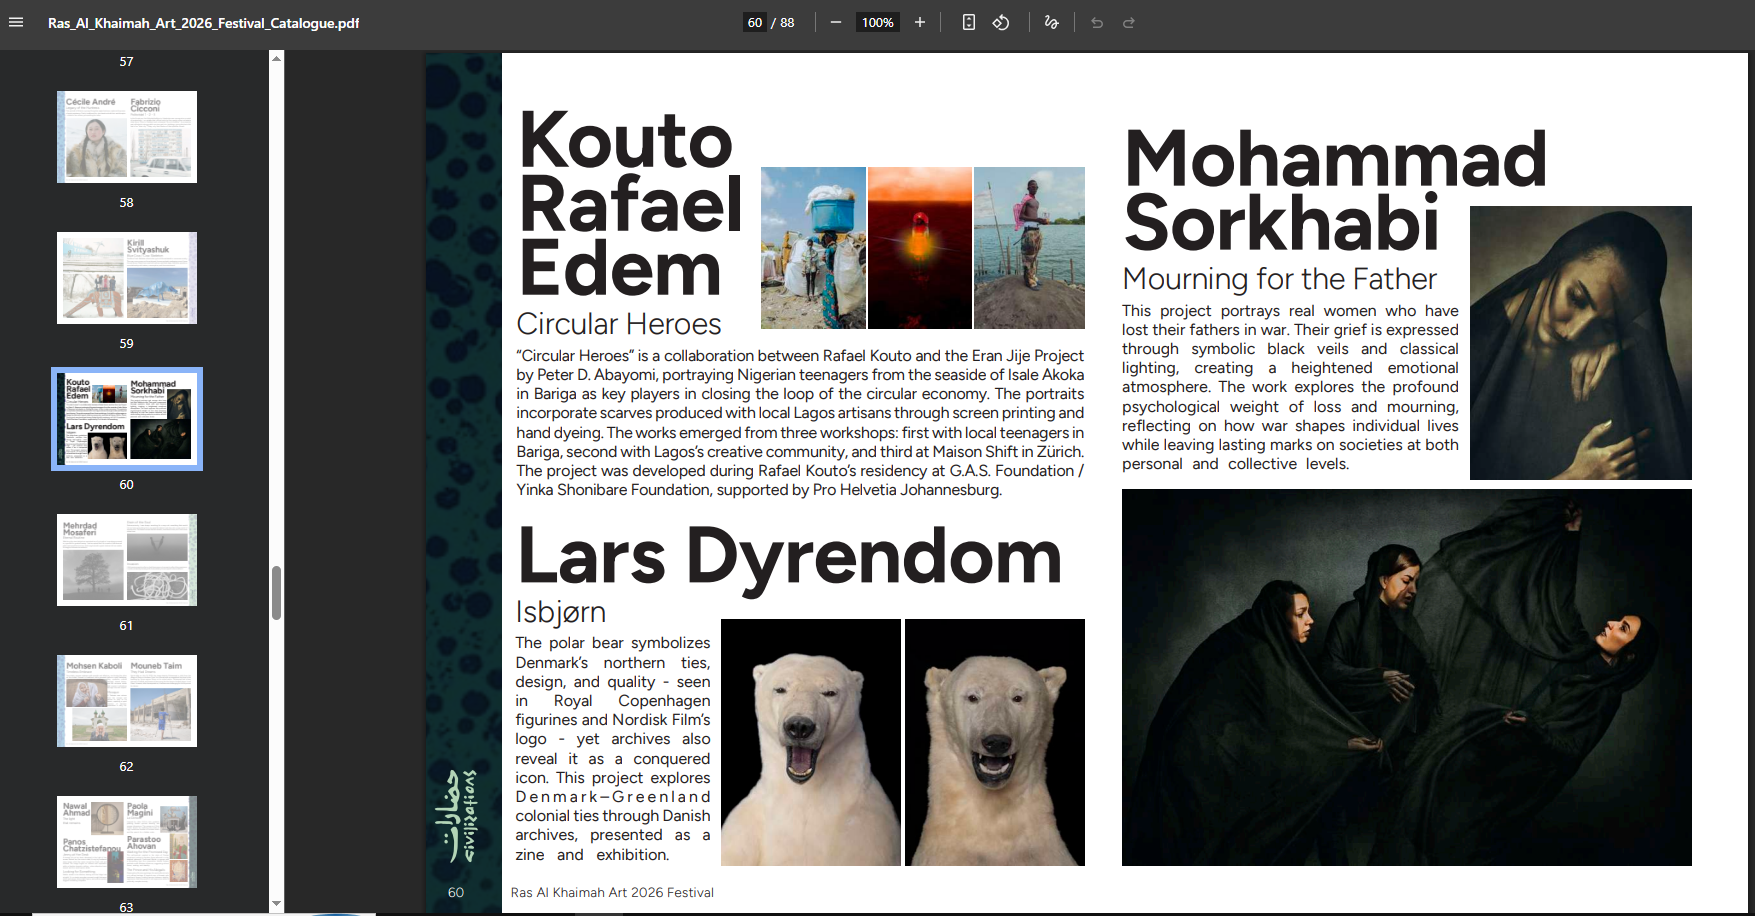Click the large photo of three veiled women
1755x916 pixels.
[x=1407, y=677]
